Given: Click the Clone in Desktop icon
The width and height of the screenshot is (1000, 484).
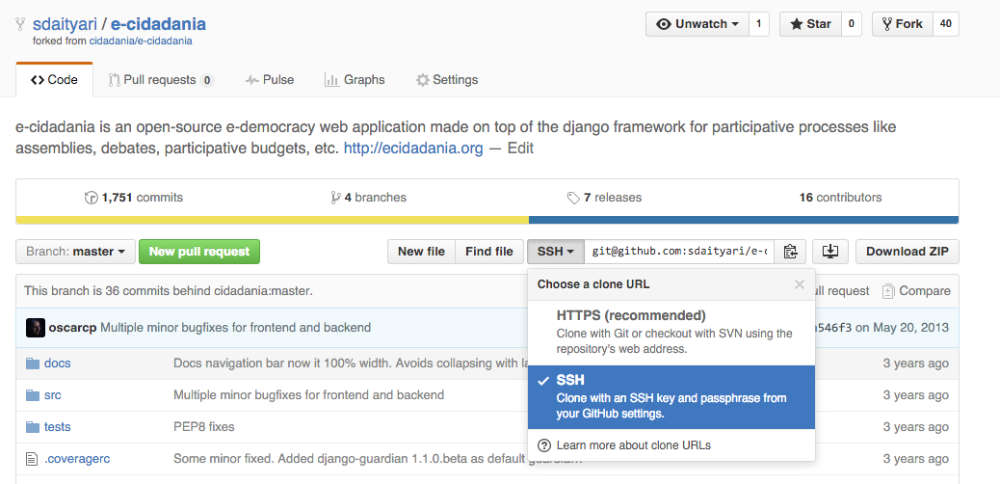Looking at the screenshot, I should coord(831,252).
